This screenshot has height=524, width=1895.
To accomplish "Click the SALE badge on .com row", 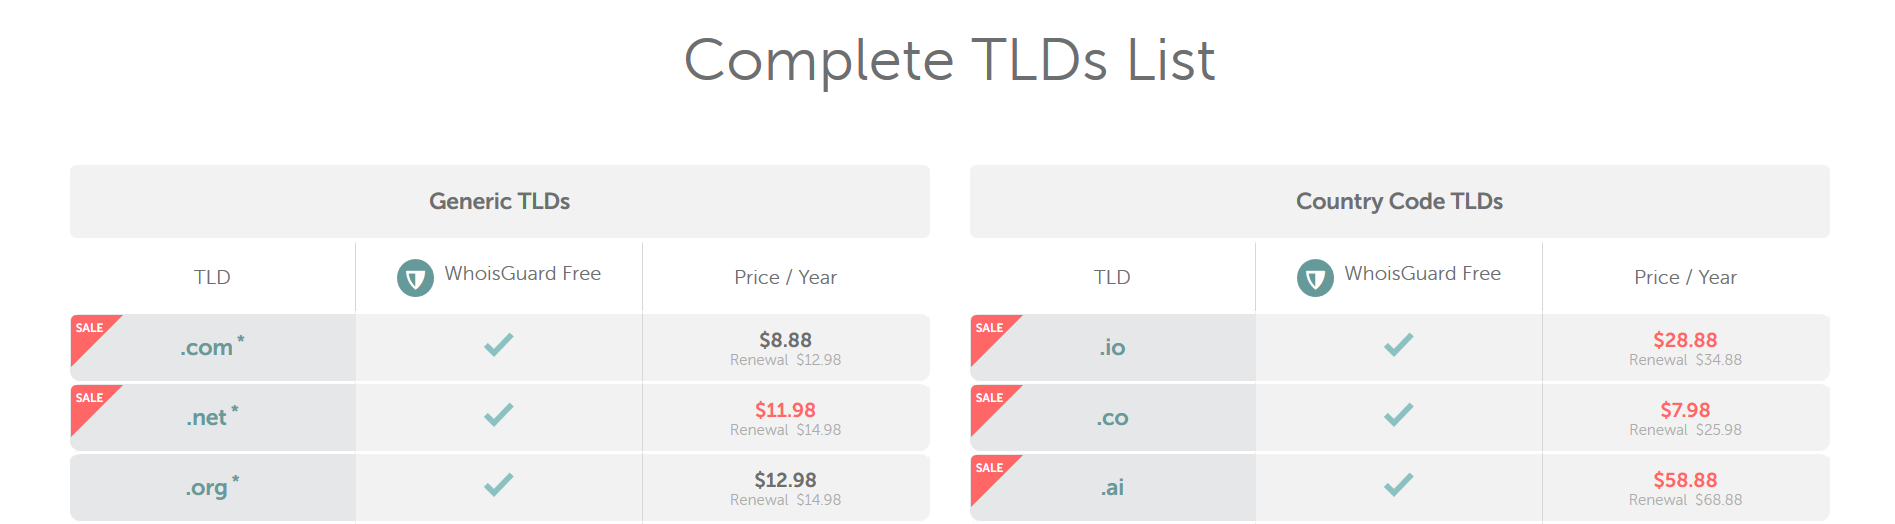I will [90, 331].
